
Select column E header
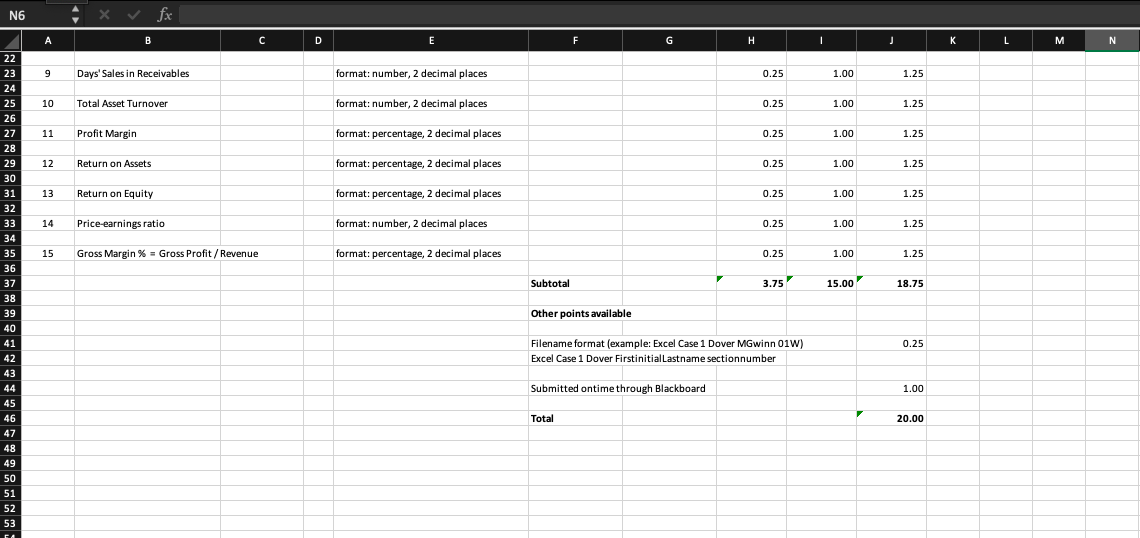click(431, 42)
